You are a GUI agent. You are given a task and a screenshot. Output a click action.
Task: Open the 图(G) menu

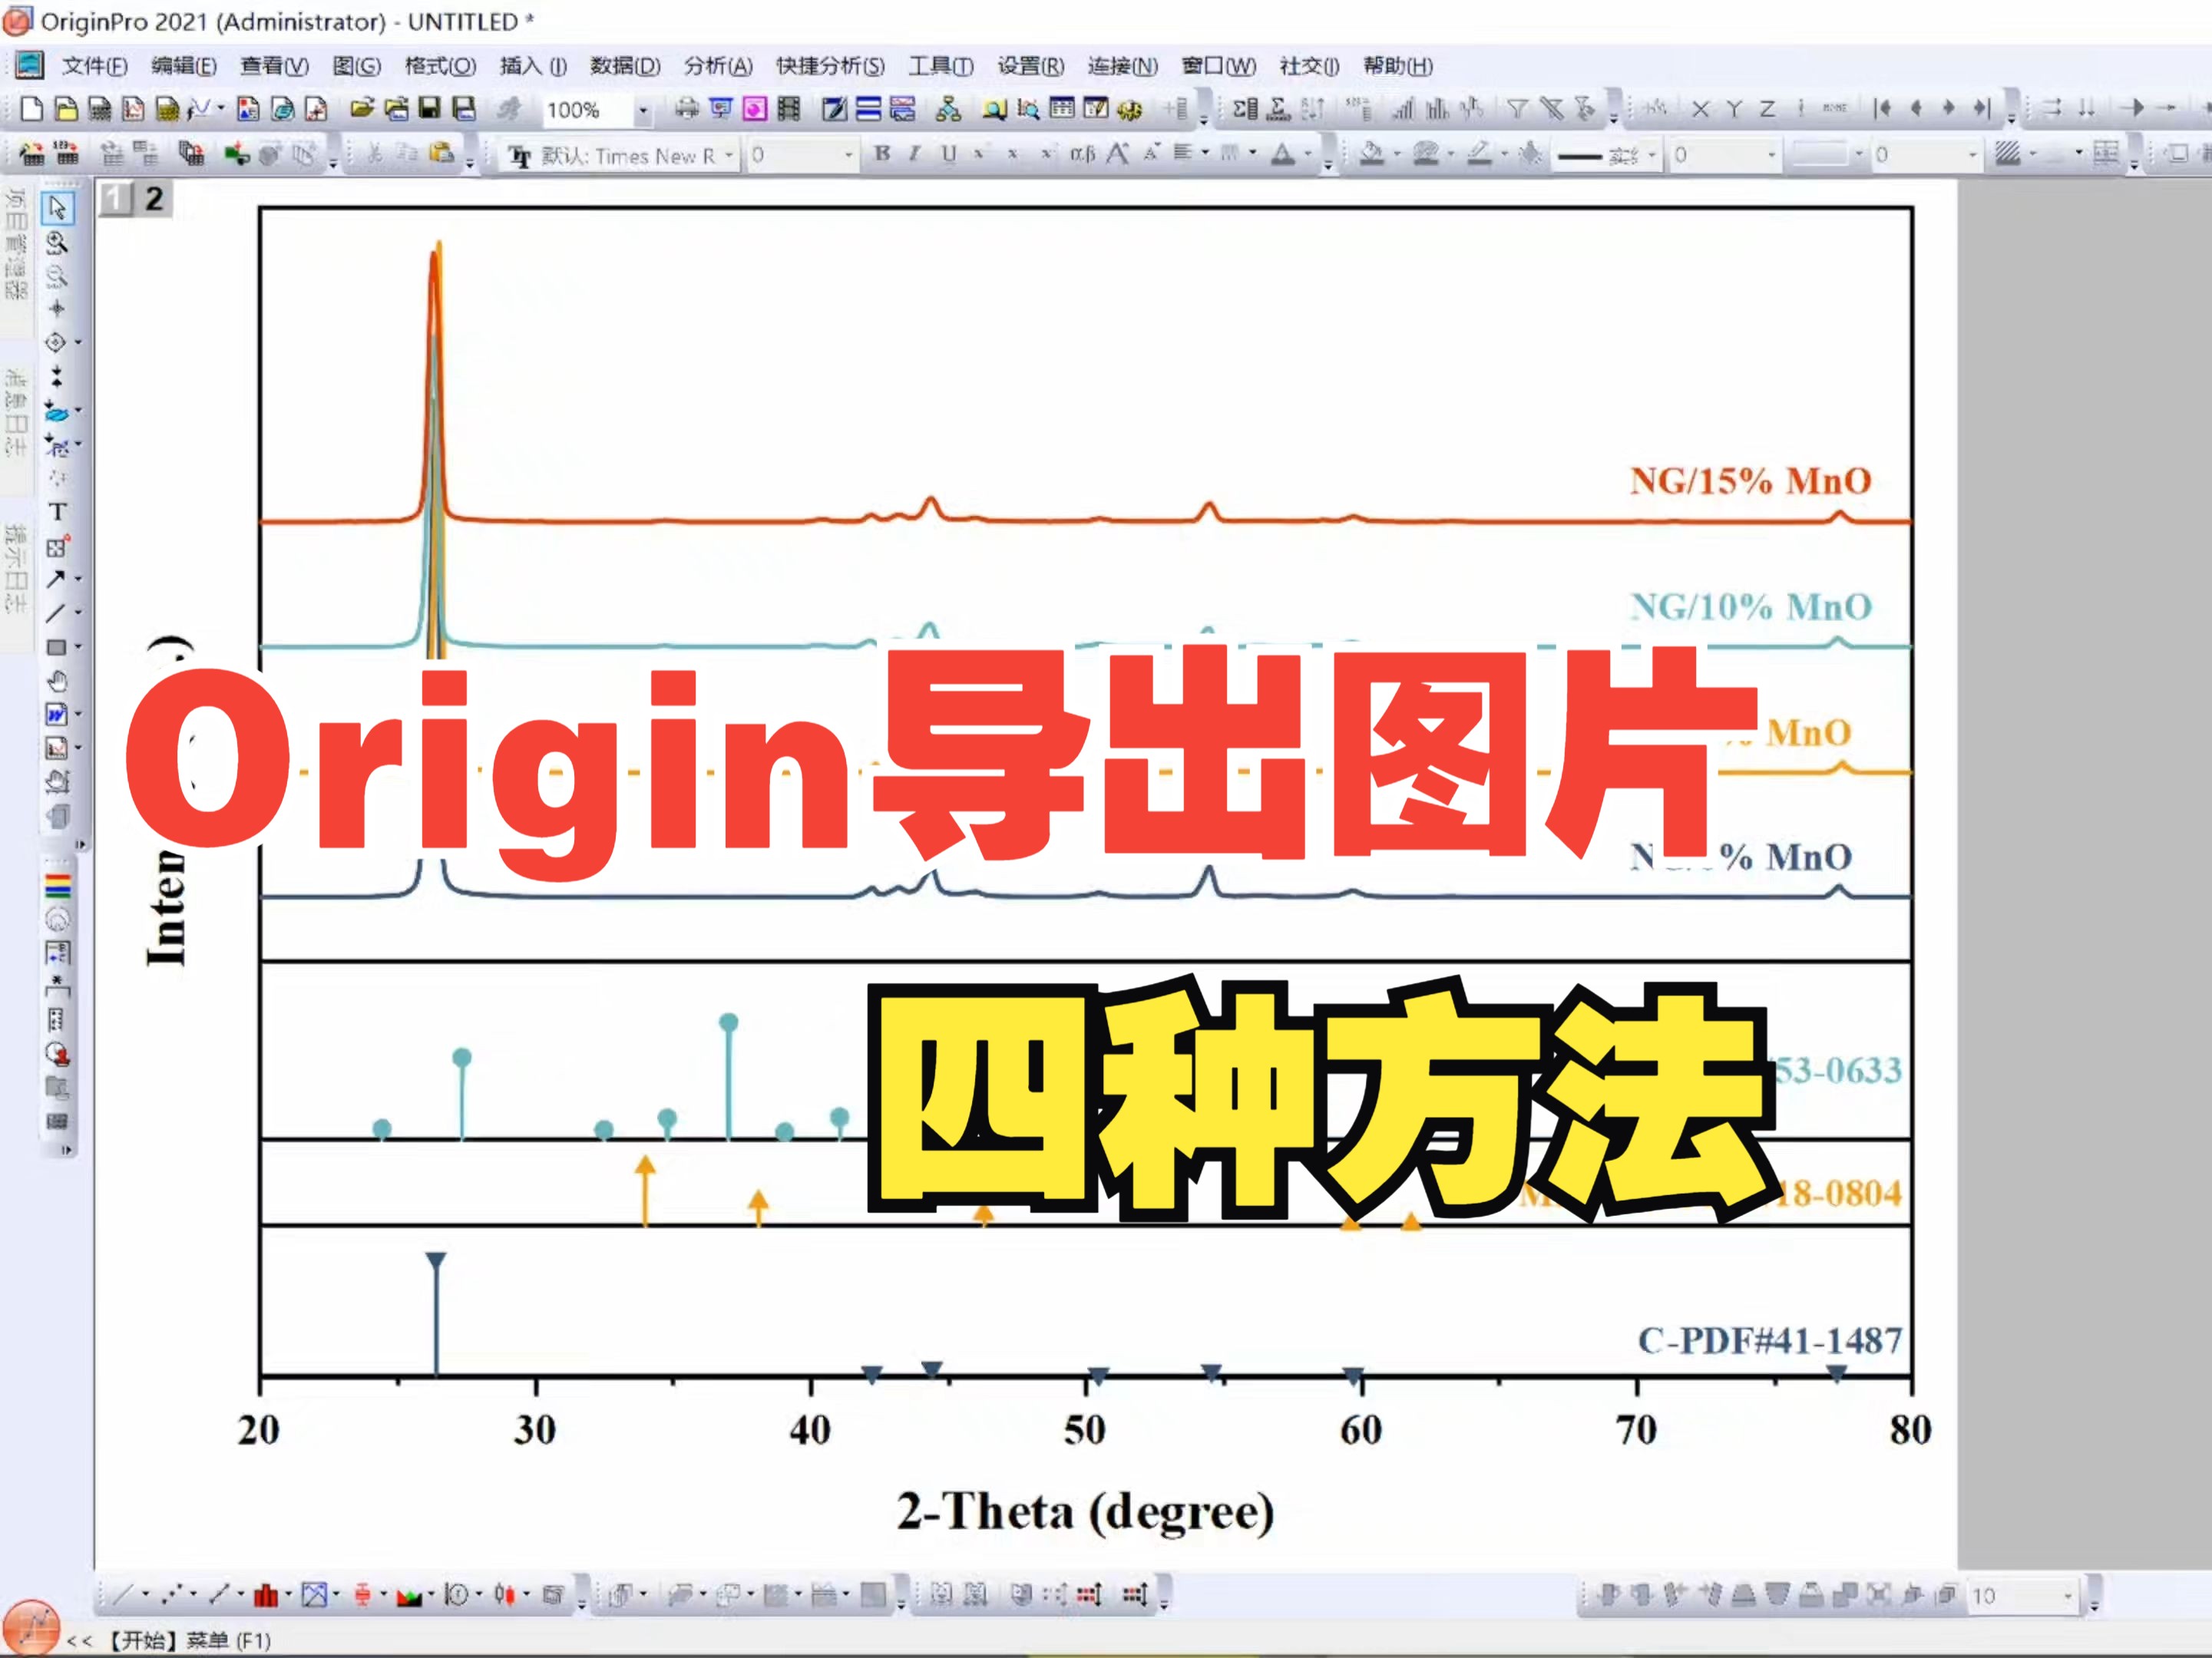[x=357, y=66]
